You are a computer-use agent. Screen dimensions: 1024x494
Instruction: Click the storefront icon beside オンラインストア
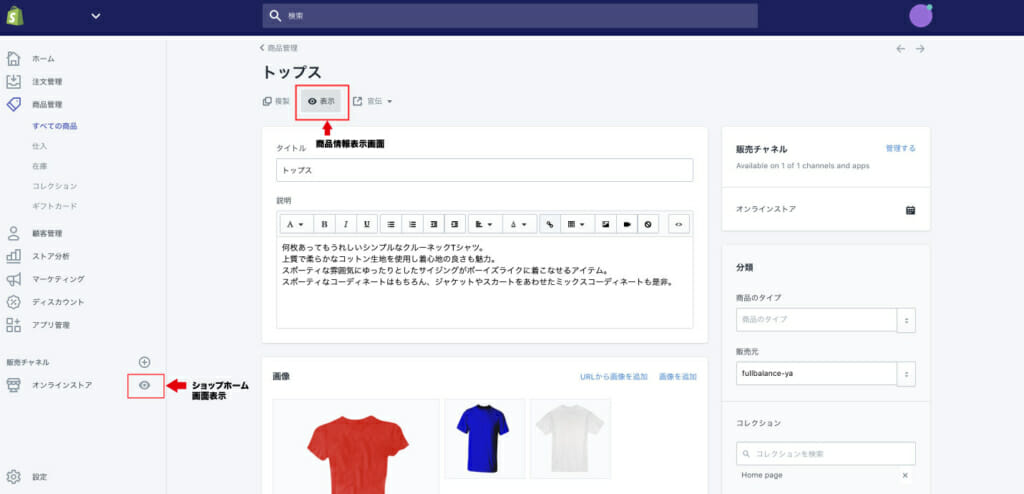pos(13,386)
